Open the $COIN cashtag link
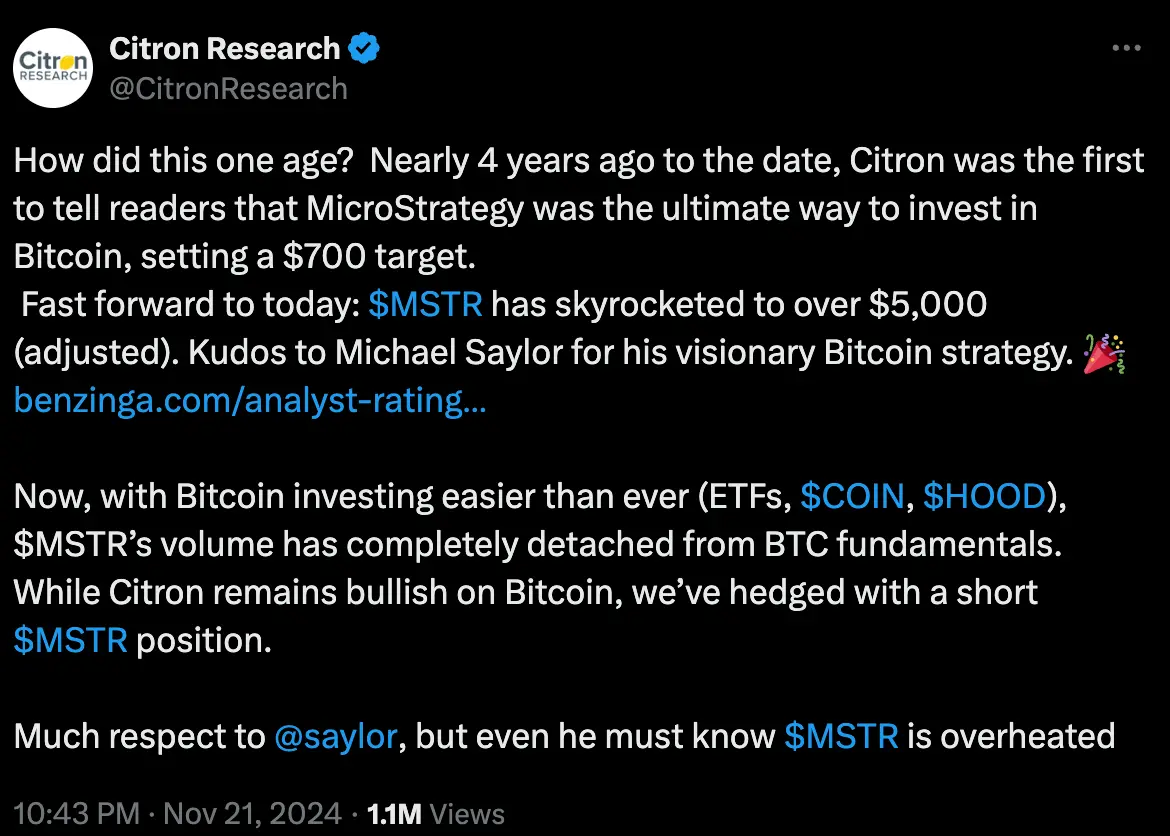Image resolution: width=1170 pixels, height=836 pixels. coord(853,496)
